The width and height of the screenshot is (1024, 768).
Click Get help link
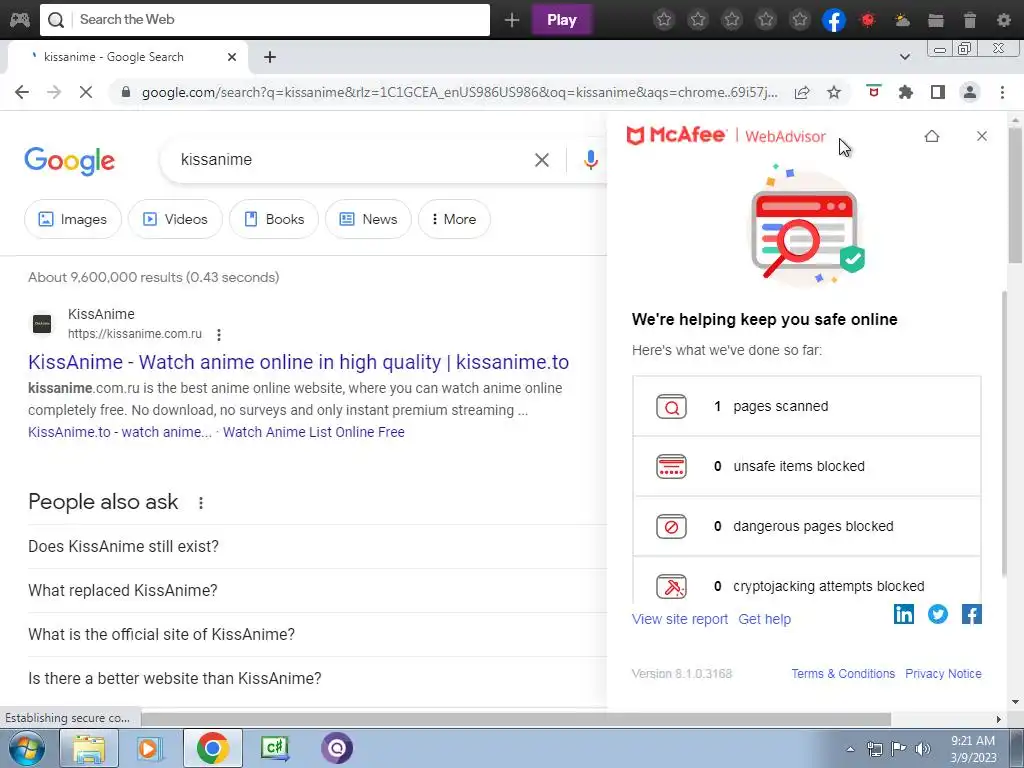pyautogui.click(x=765, y=619)
